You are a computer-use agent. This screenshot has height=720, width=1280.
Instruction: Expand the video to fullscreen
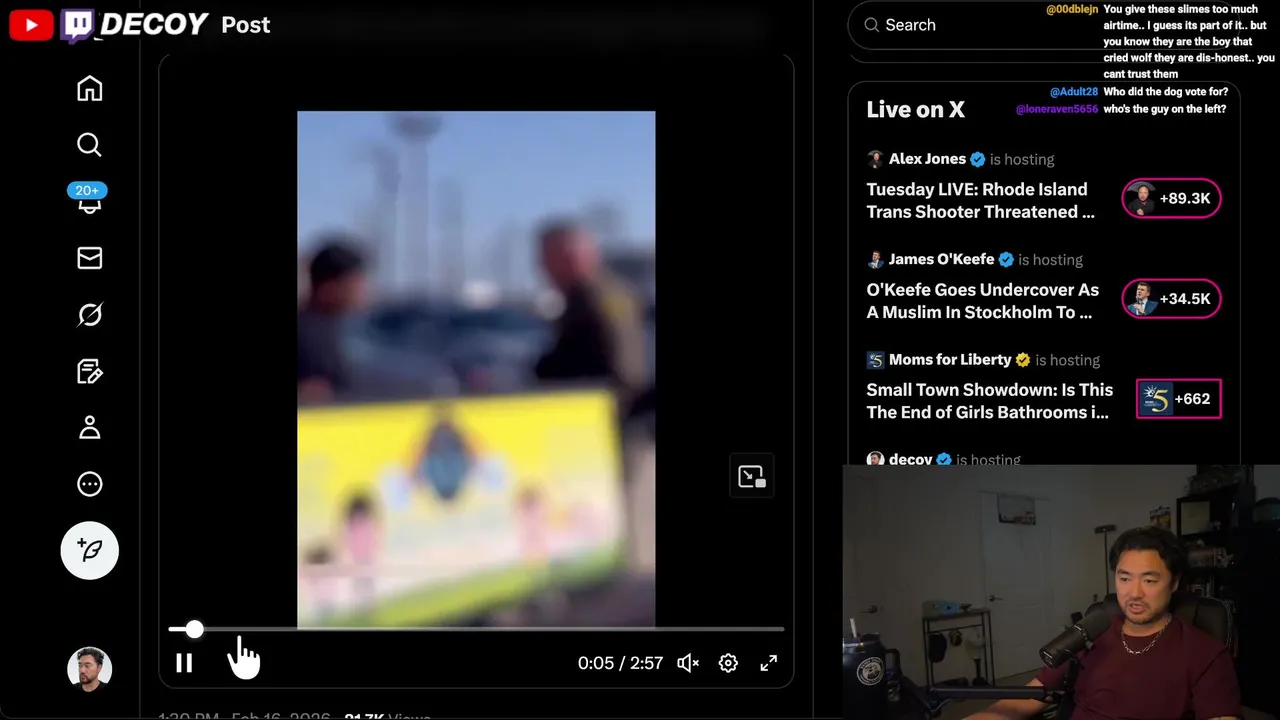[x=768, y=662]
